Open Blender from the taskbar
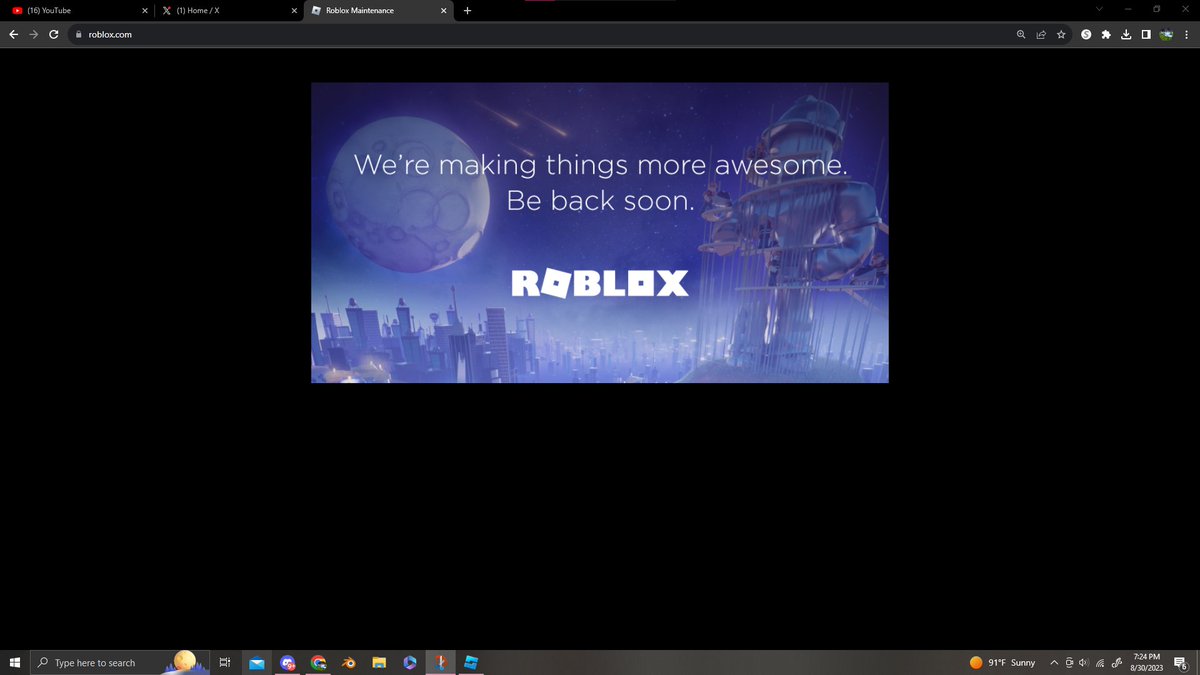 [x=349, y=662]
